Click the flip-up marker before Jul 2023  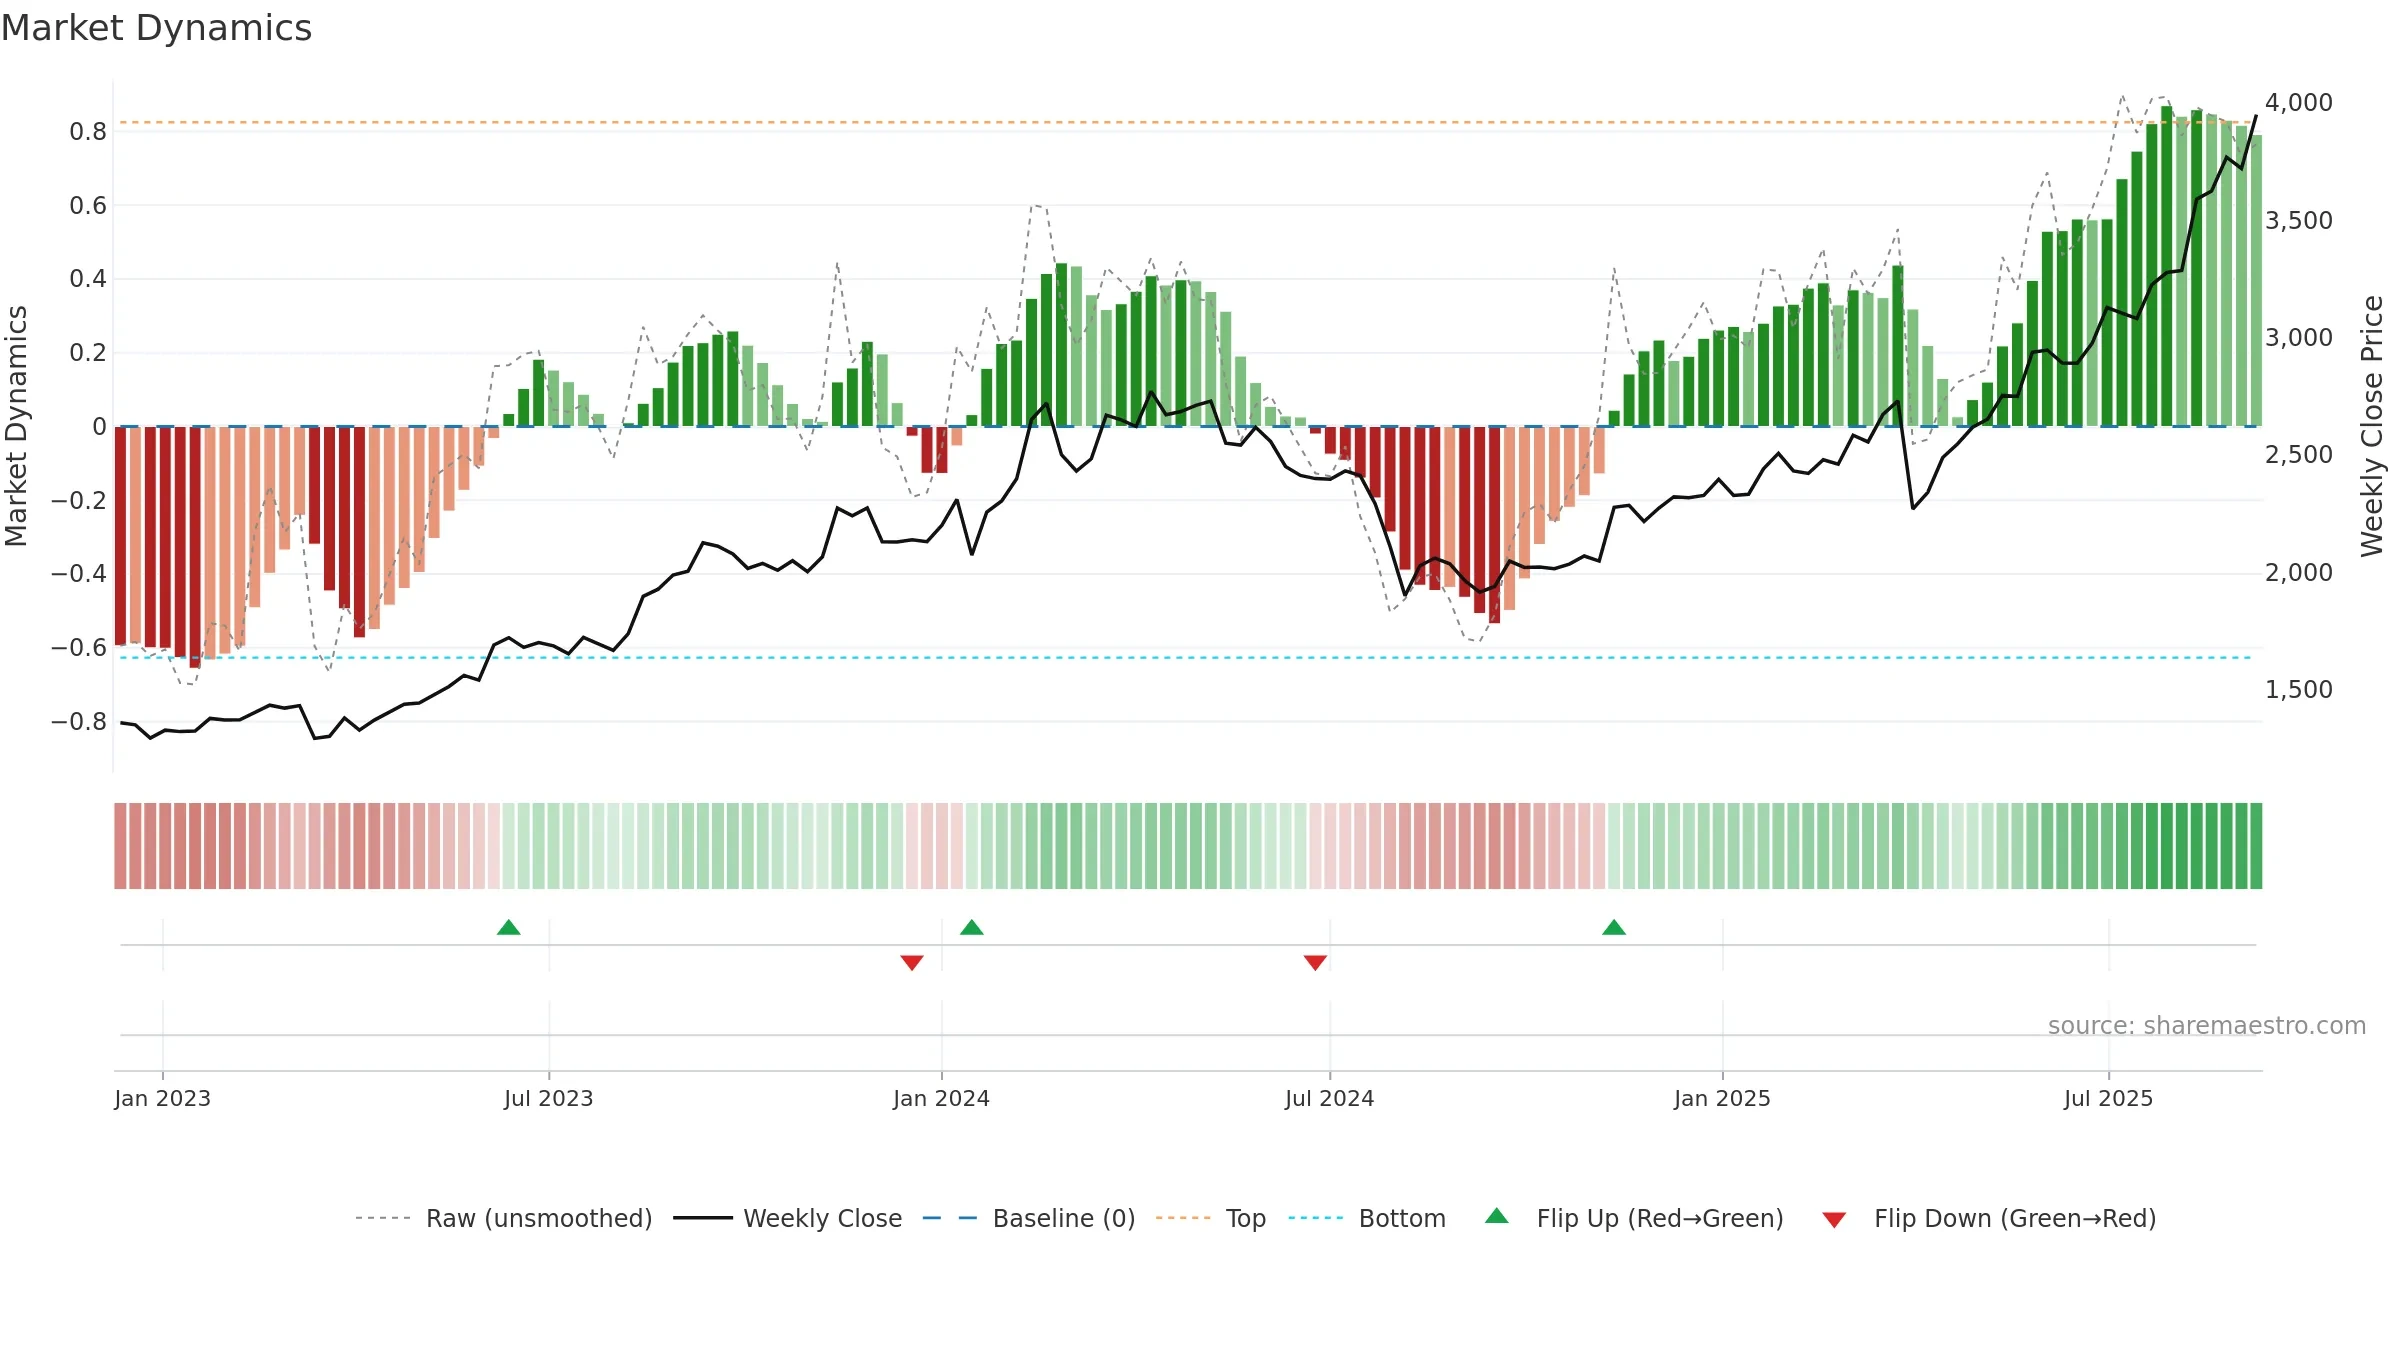coord(509,927)
